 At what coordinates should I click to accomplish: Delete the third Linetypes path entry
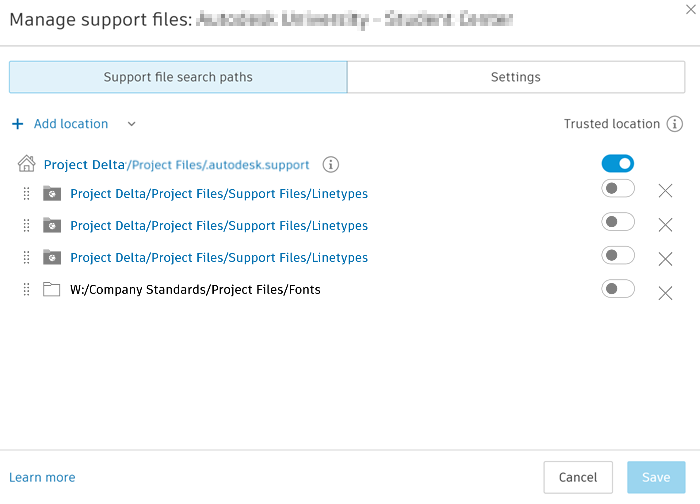(665, 258)
